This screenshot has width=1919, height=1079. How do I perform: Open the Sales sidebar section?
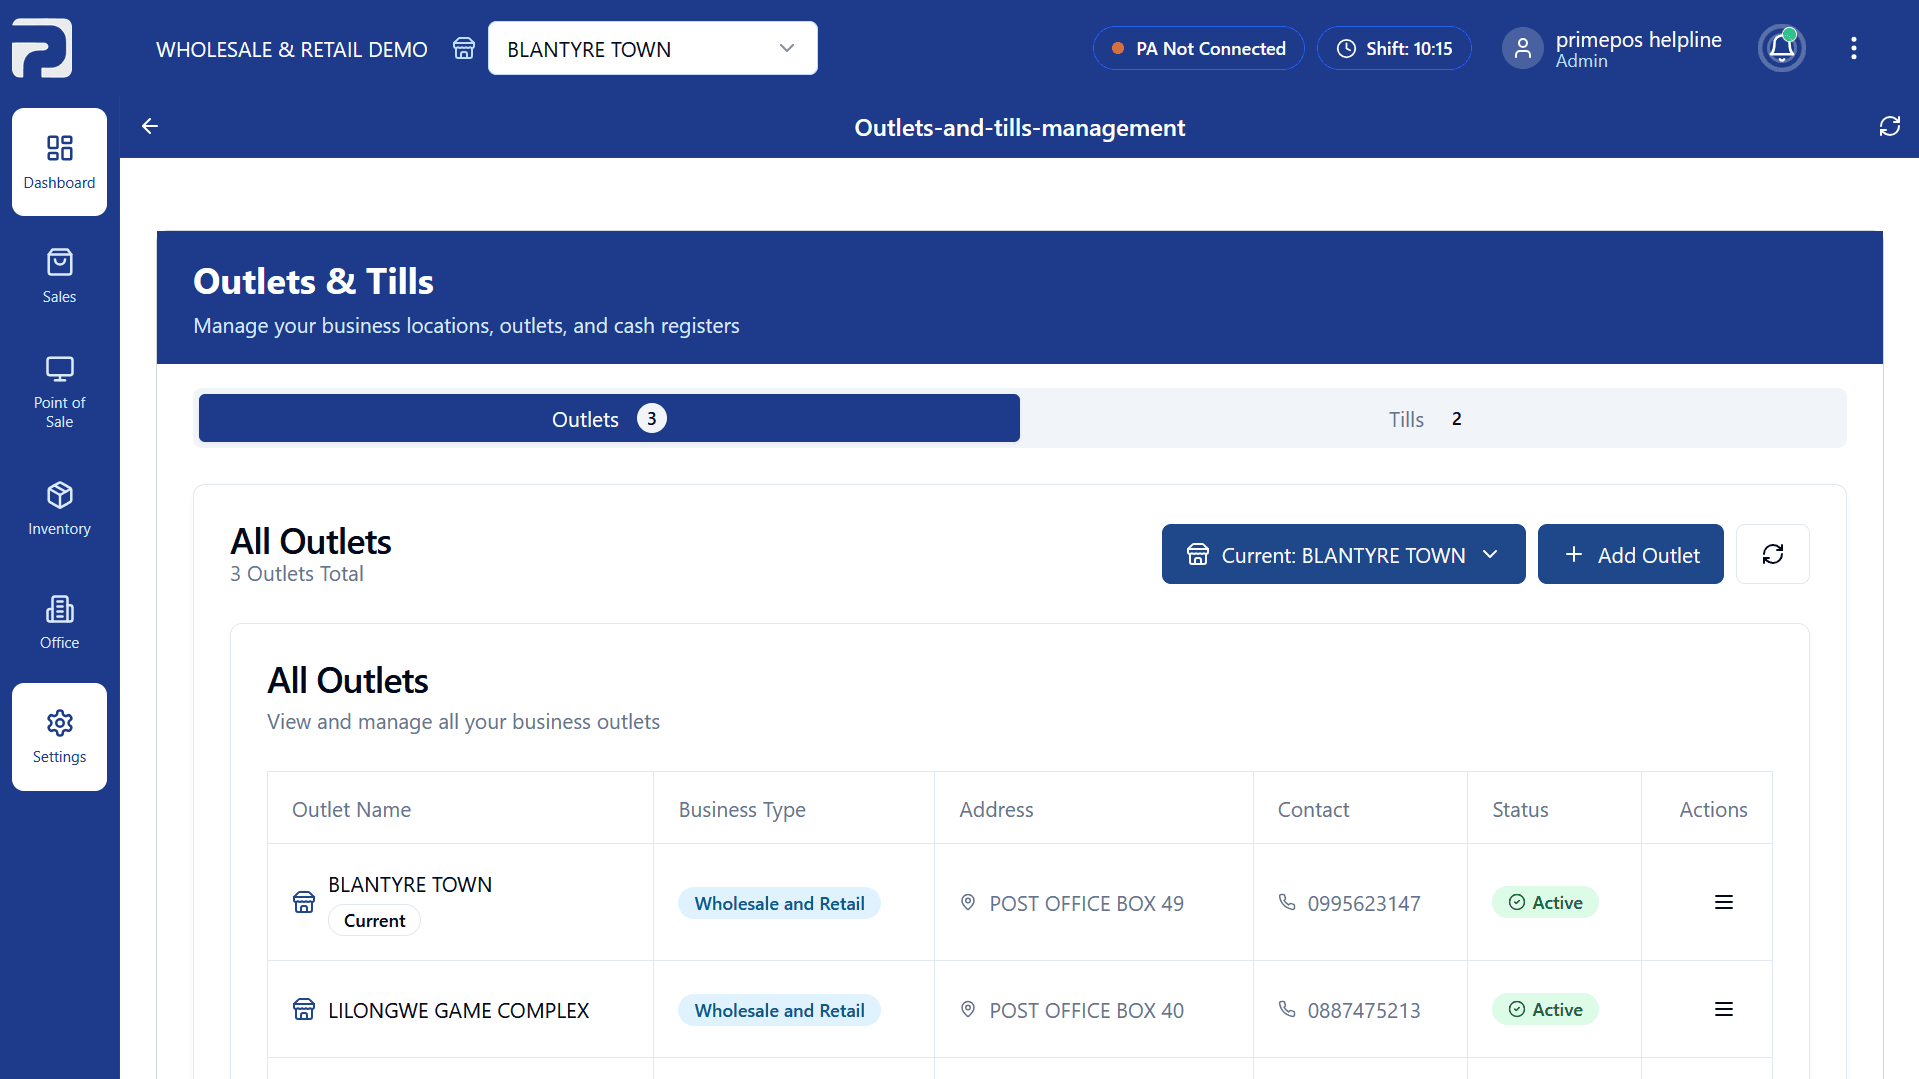(x=59, y=276)
